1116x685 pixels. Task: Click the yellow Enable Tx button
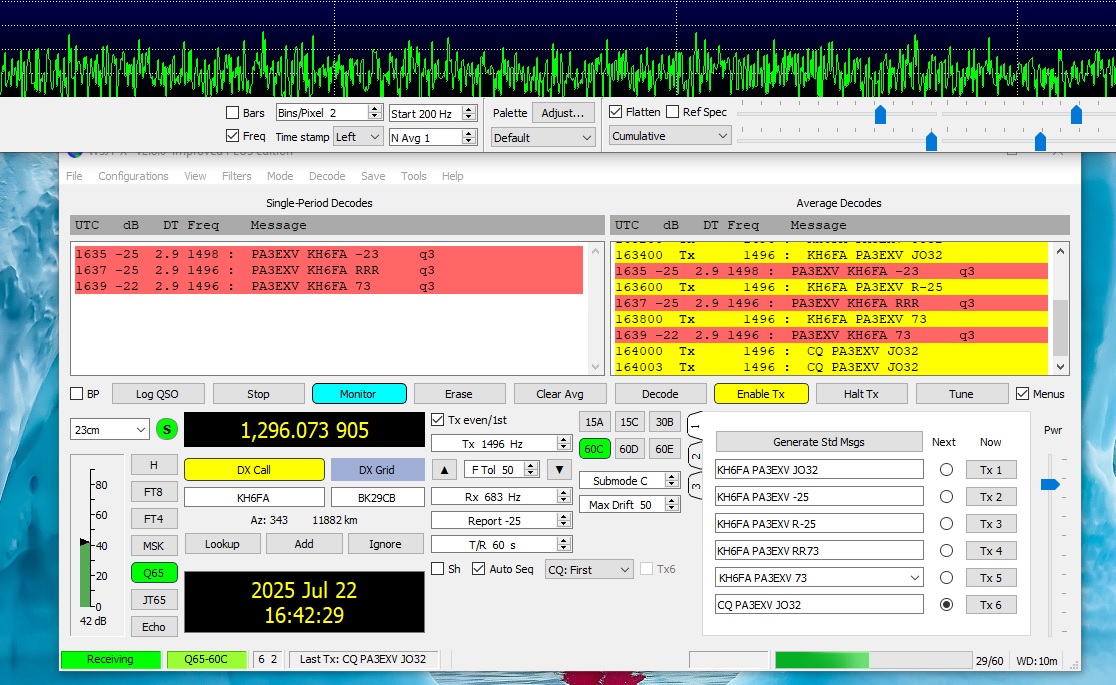(761, 394)
